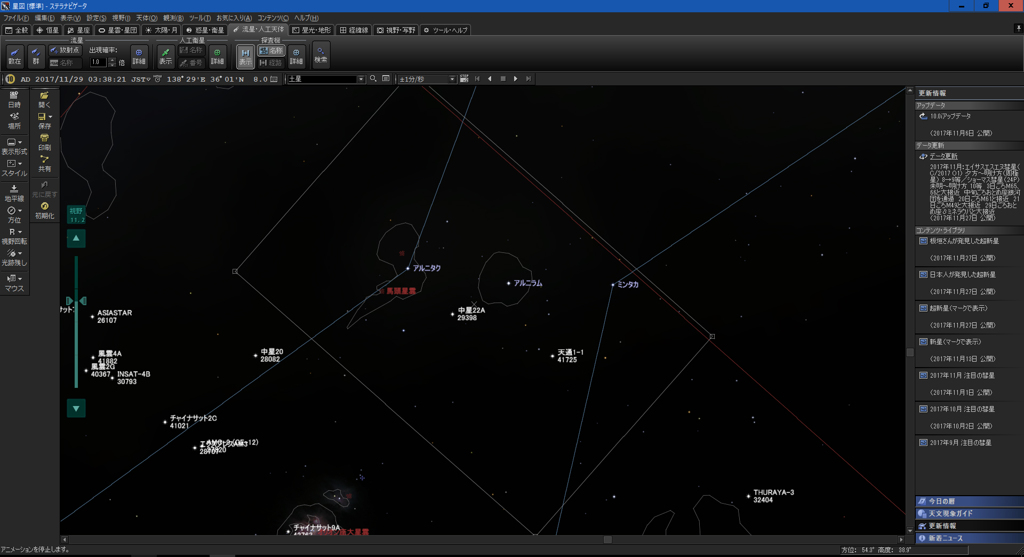The image size is (1024, 557).
Task: Toggle artificial satellite 表示 display button
Action: pos(166,55)
